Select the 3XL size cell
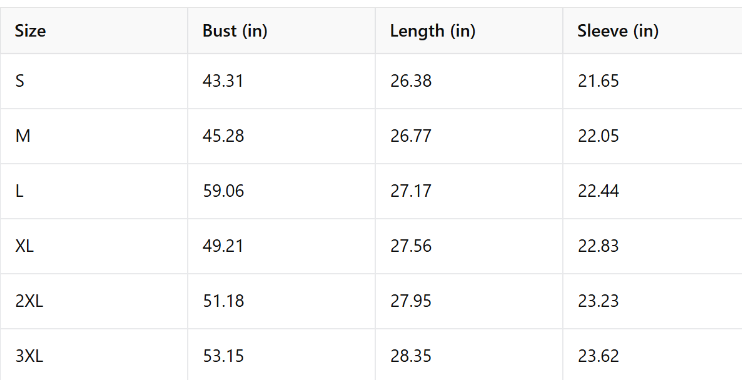The width and height of the screenshot is (742, 380). pyautogui.click(x=94, y=354)
